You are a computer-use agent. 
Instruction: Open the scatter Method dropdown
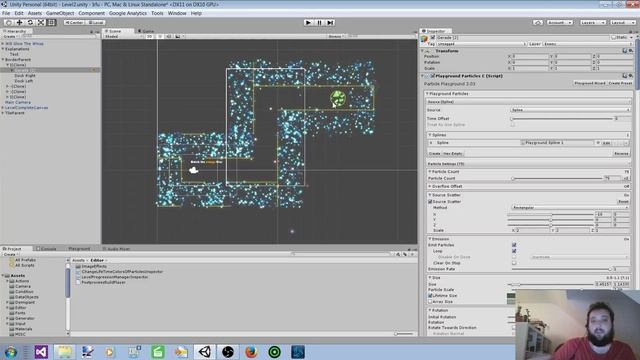click(570, 207)
